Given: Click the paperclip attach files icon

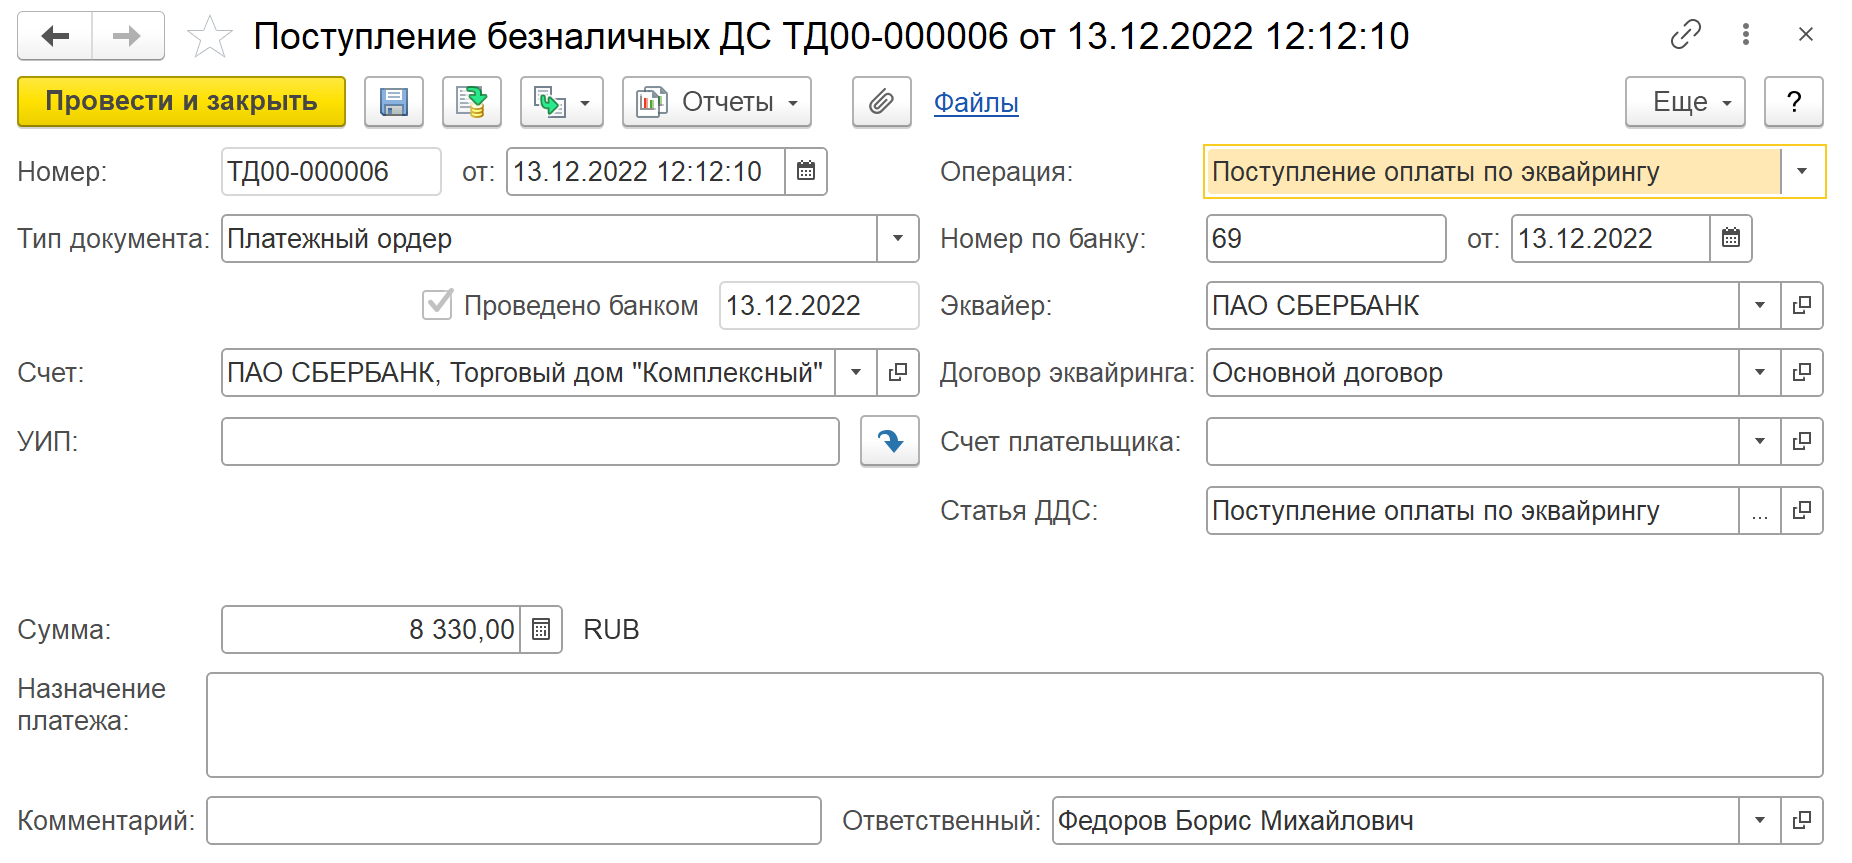Looking at the screenshot, I should pos(881,102).
